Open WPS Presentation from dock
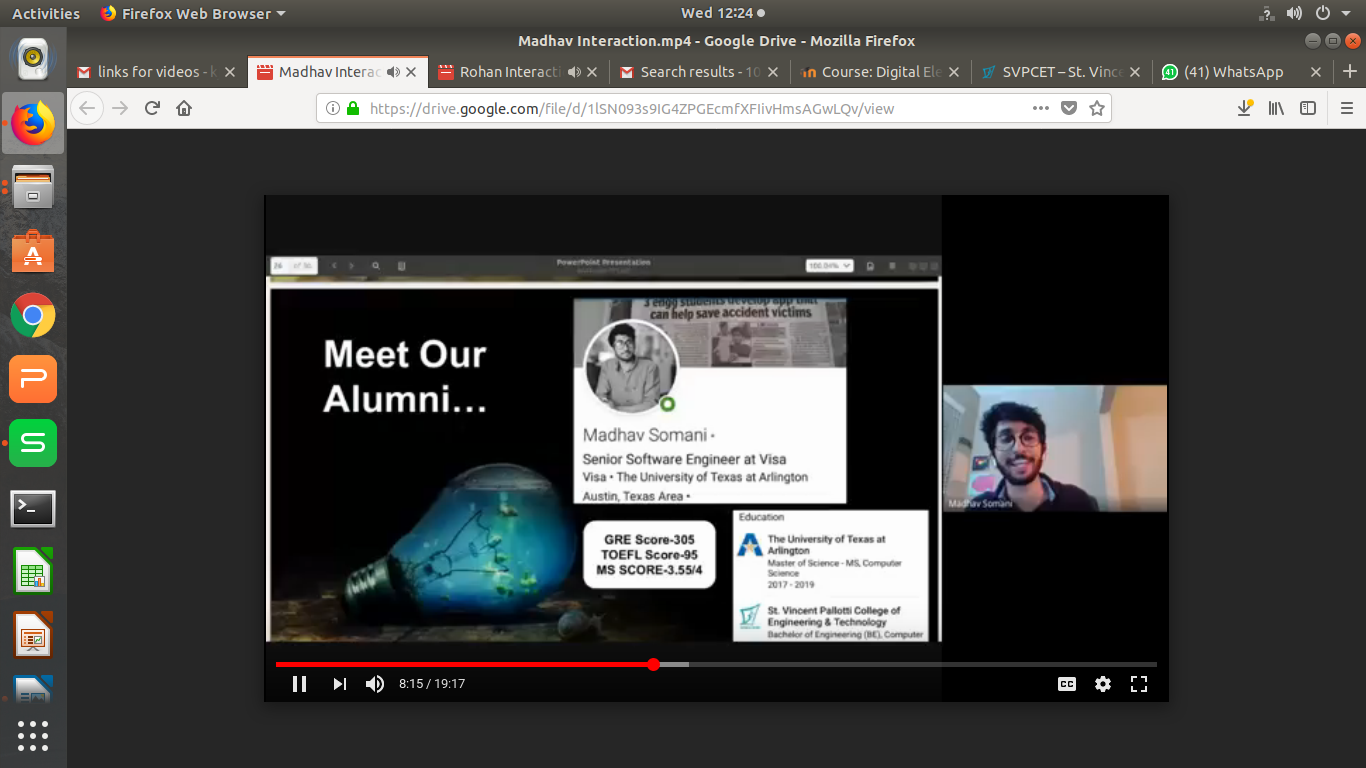 click(33, 379)
